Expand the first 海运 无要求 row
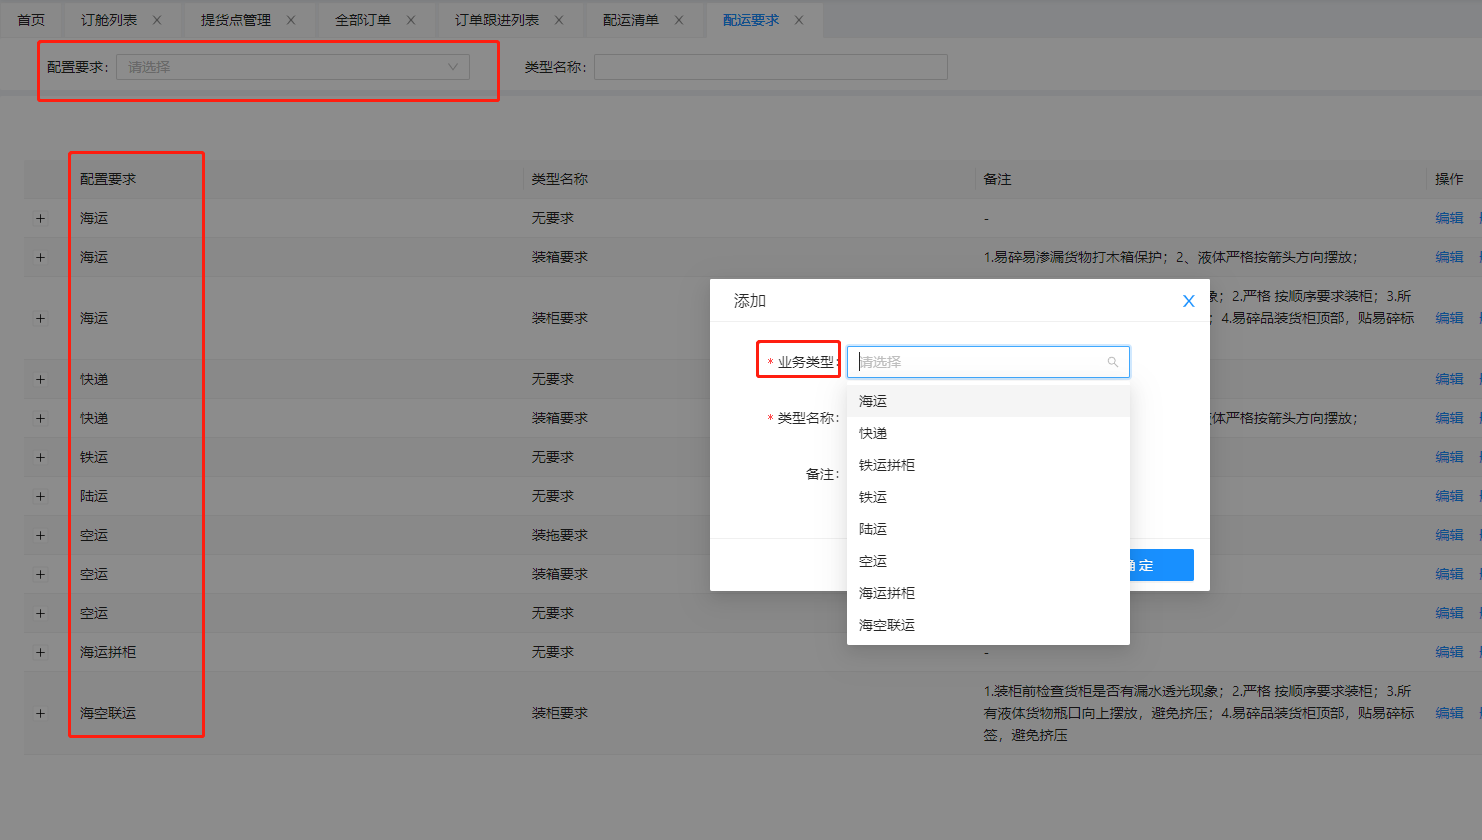Image resolution: width=1482 pixels, height=840 pixels. (41, 218)
